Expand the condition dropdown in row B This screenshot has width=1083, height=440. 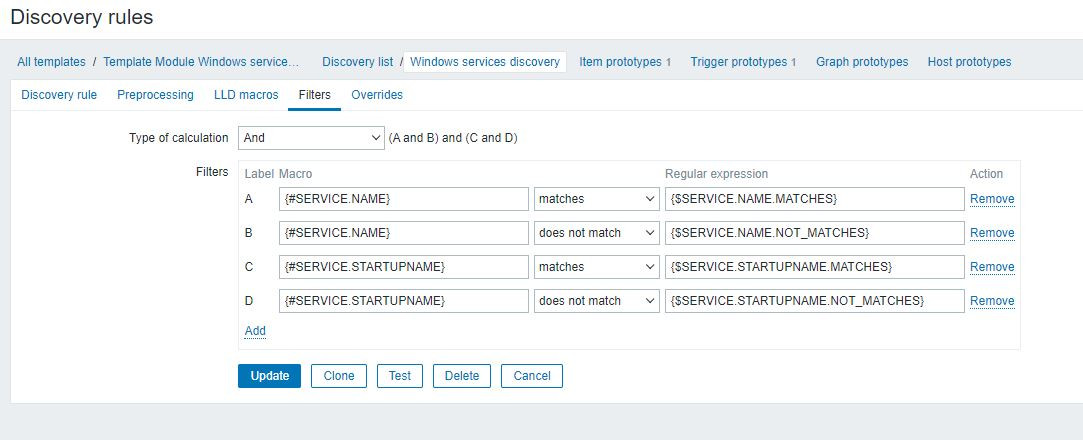pyautogui.click(x=595, y=233)
